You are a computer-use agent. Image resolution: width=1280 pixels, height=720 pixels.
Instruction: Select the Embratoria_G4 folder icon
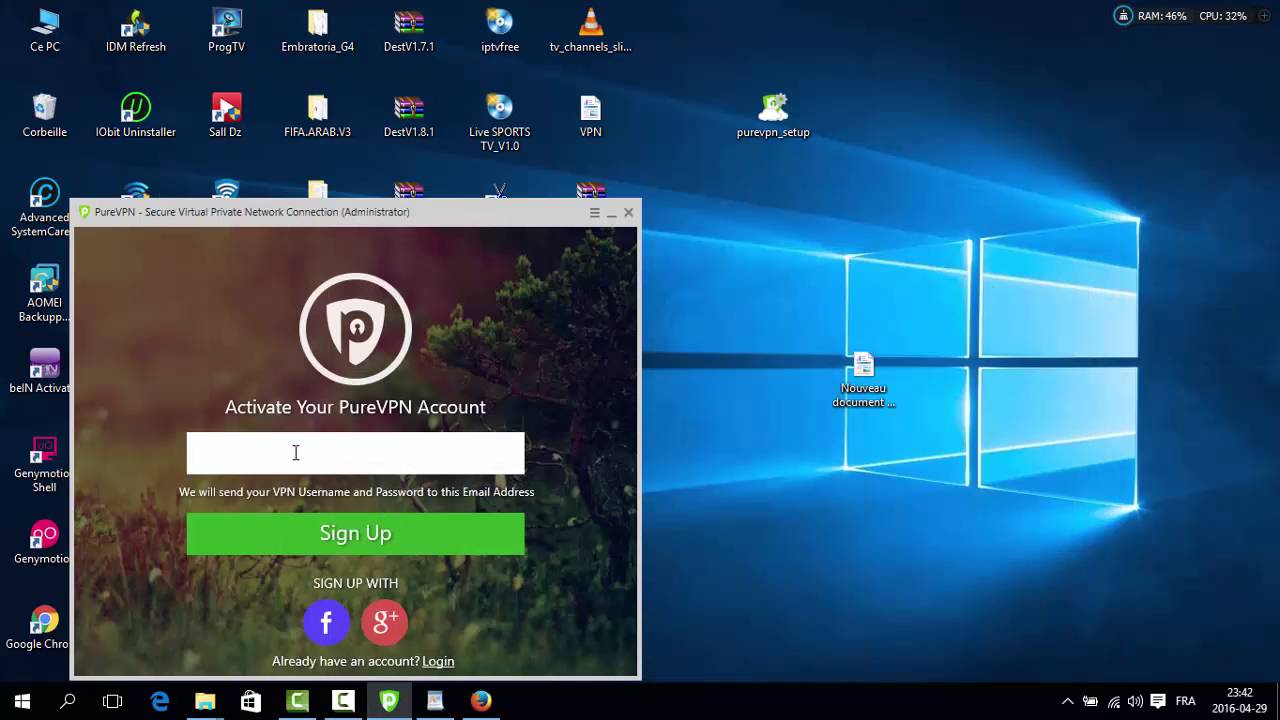317,30
